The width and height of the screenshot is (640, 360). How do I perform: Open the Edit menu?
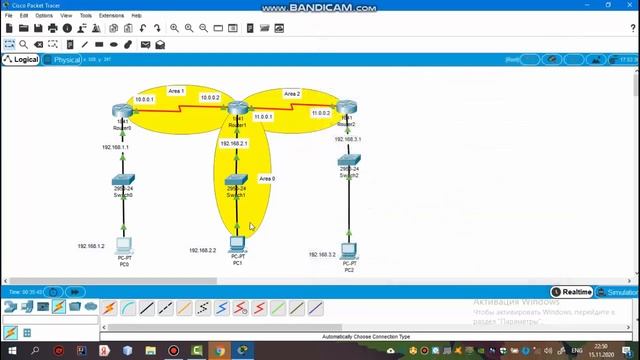[24, 16]
